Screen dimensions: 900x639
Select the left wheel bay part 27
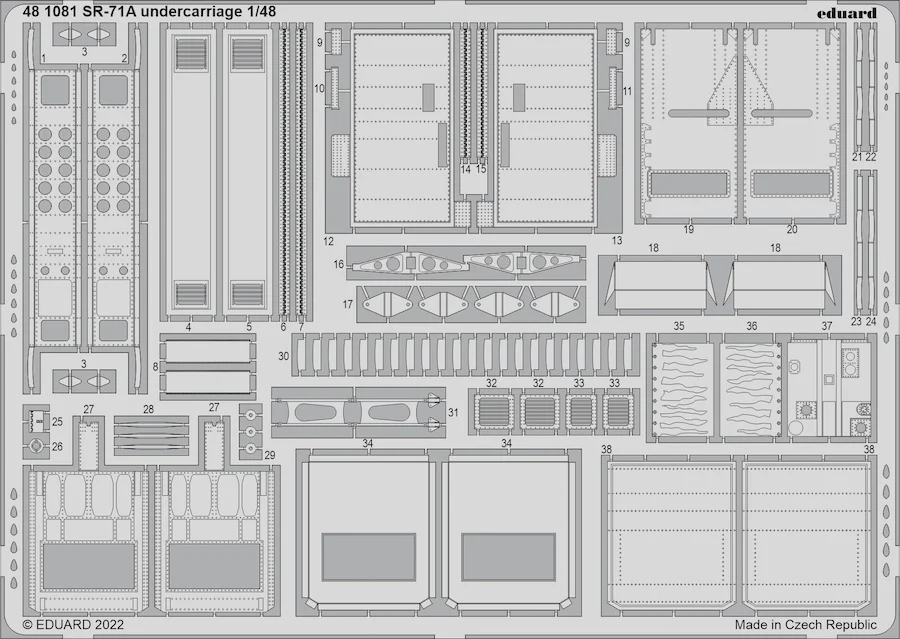tap(87, 517)
